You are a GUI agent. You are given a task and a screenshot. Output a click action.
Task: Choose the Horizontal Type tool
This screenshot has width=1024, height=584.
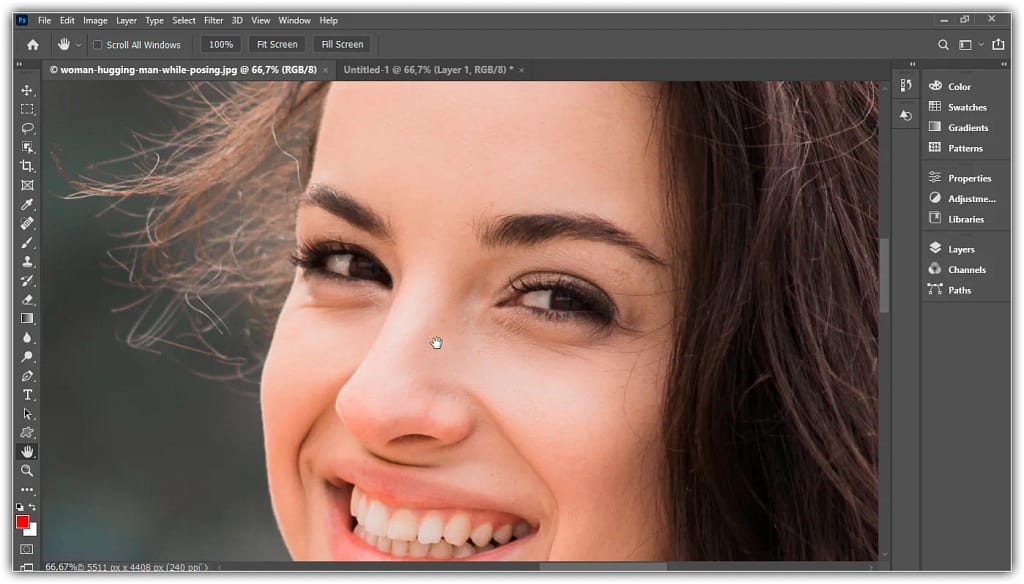click(27, 395)
